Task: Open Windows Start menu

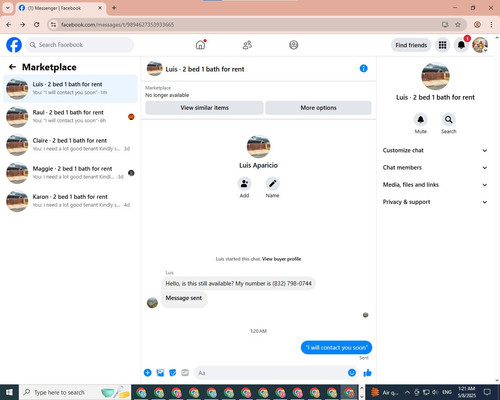Action: coord(9,392)
